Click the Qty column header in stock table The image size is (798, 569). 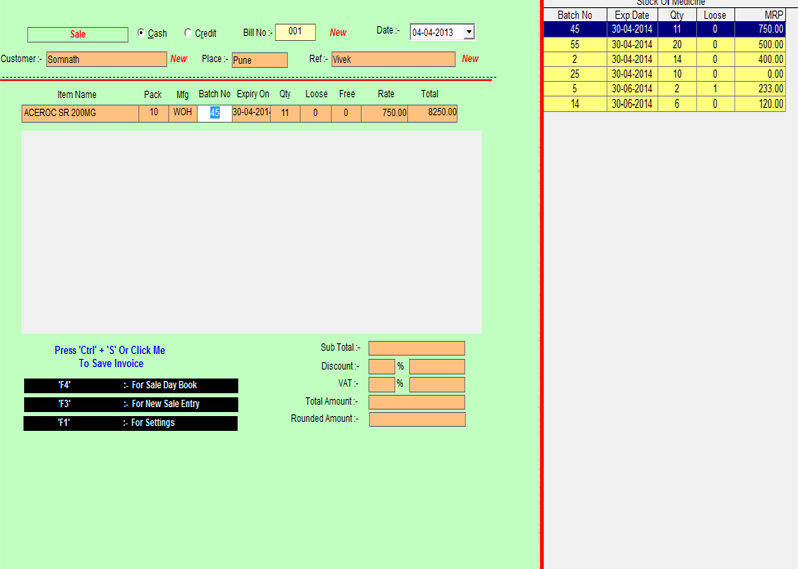click(677, 15)
